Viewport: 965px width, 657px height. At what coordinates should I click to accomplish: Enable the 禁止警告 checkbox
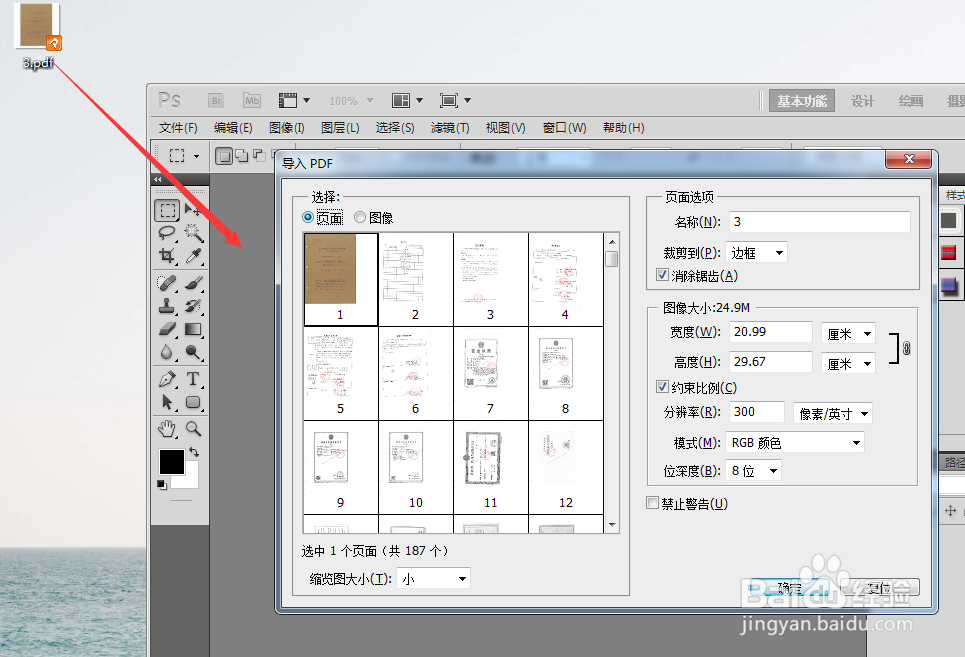(652, 503)
